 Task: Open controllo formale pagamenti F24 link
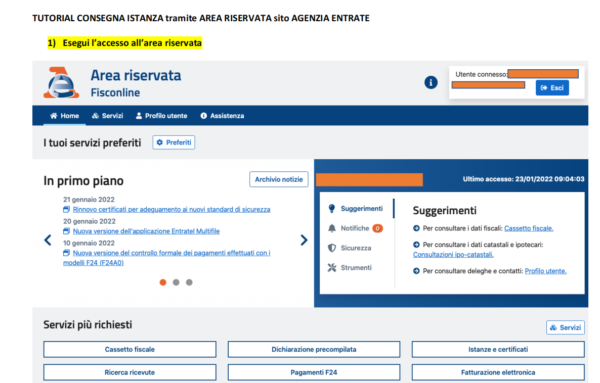tap(167, 258)
